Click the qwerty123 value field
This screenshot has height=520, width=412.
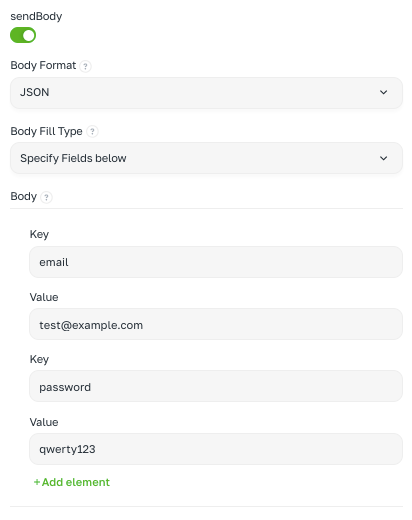(216, 449)
